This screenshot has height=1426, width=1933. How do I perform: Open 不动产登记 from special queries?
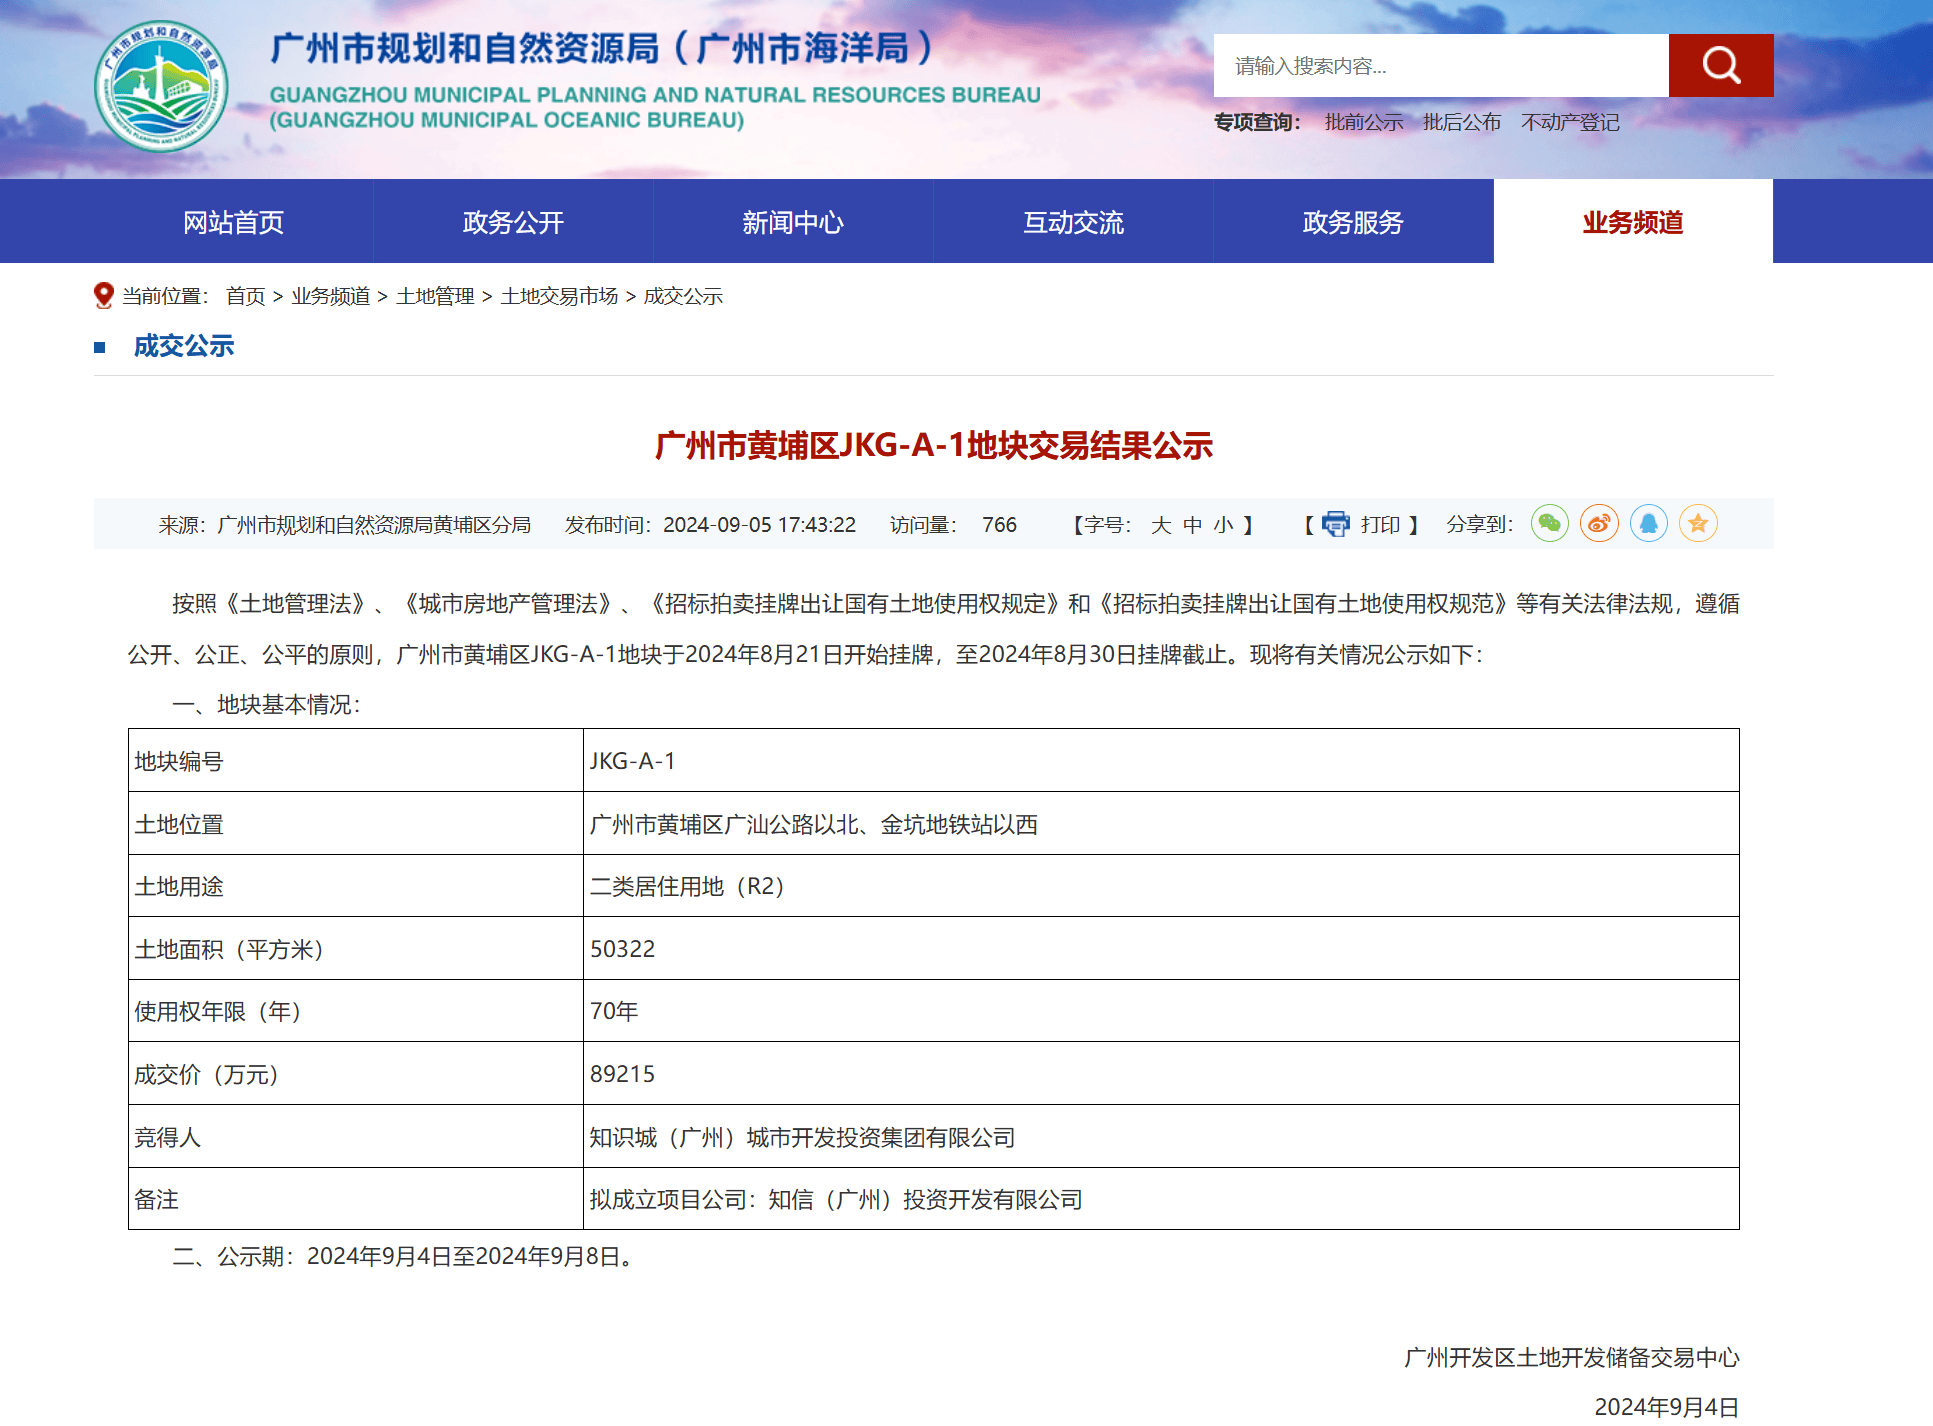coord(1570,122)
